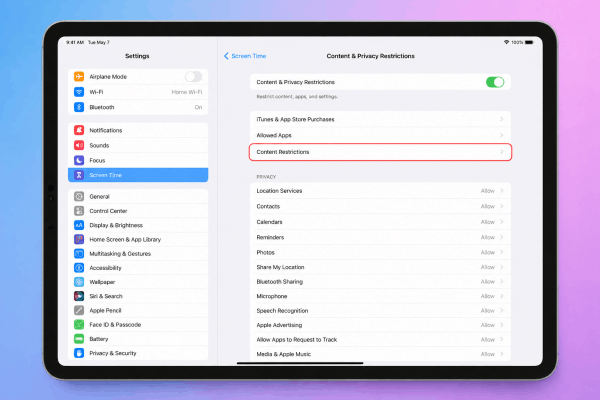600x400 pixels.
Task: Tap the Airplane Mode icon
Action: 79,77
